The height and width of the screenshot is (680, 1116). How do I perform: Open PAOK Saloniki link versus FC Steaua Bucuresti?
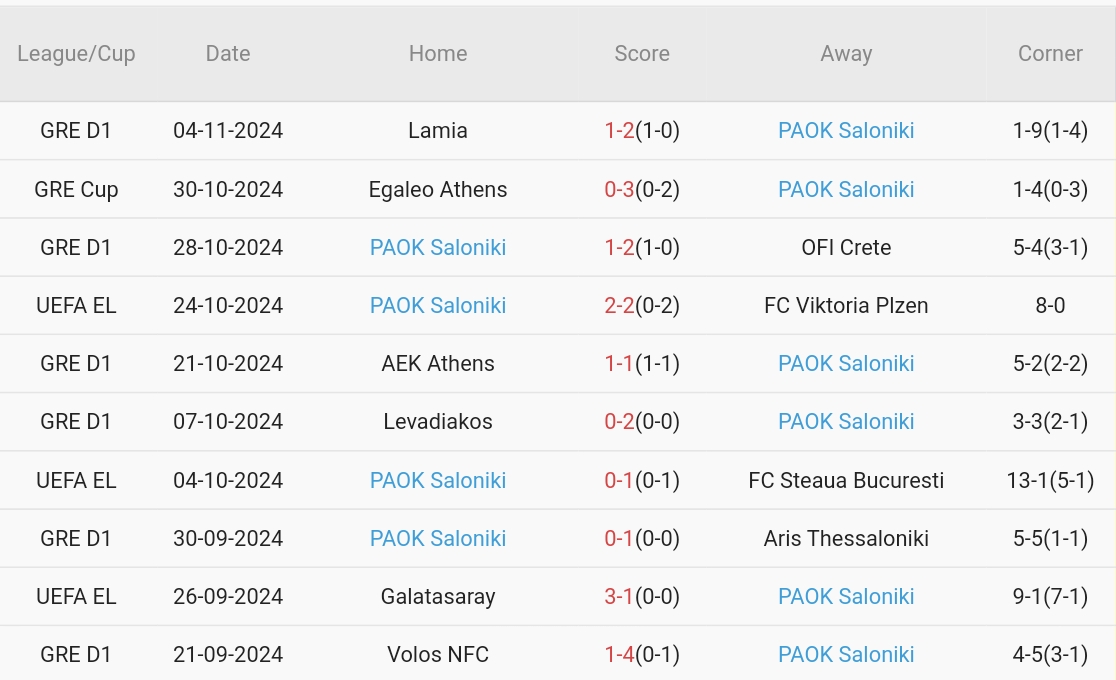[438, 480]
